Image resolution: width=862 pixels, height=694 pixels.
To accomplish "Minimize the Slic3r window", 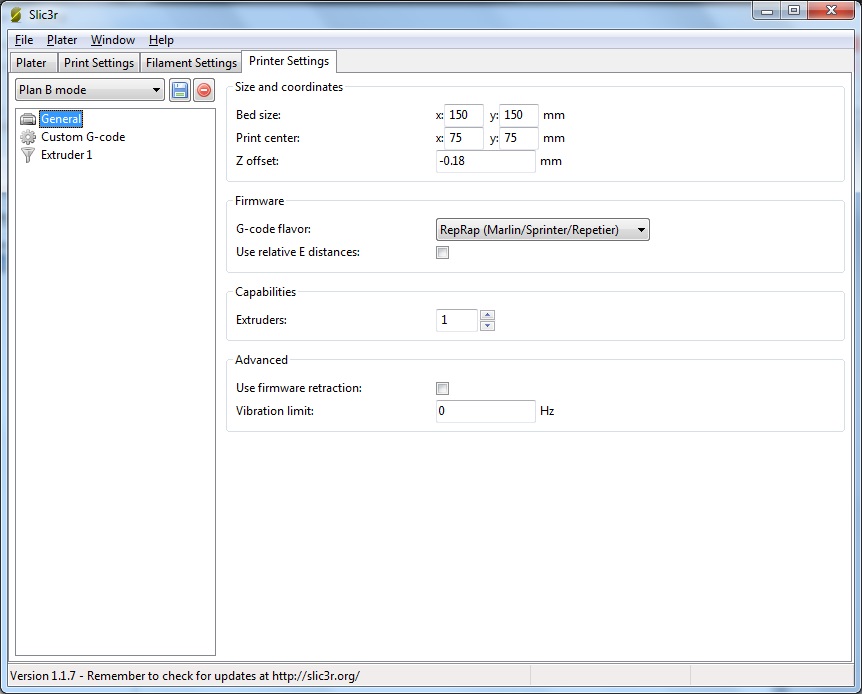I will (x=767, y=10).
